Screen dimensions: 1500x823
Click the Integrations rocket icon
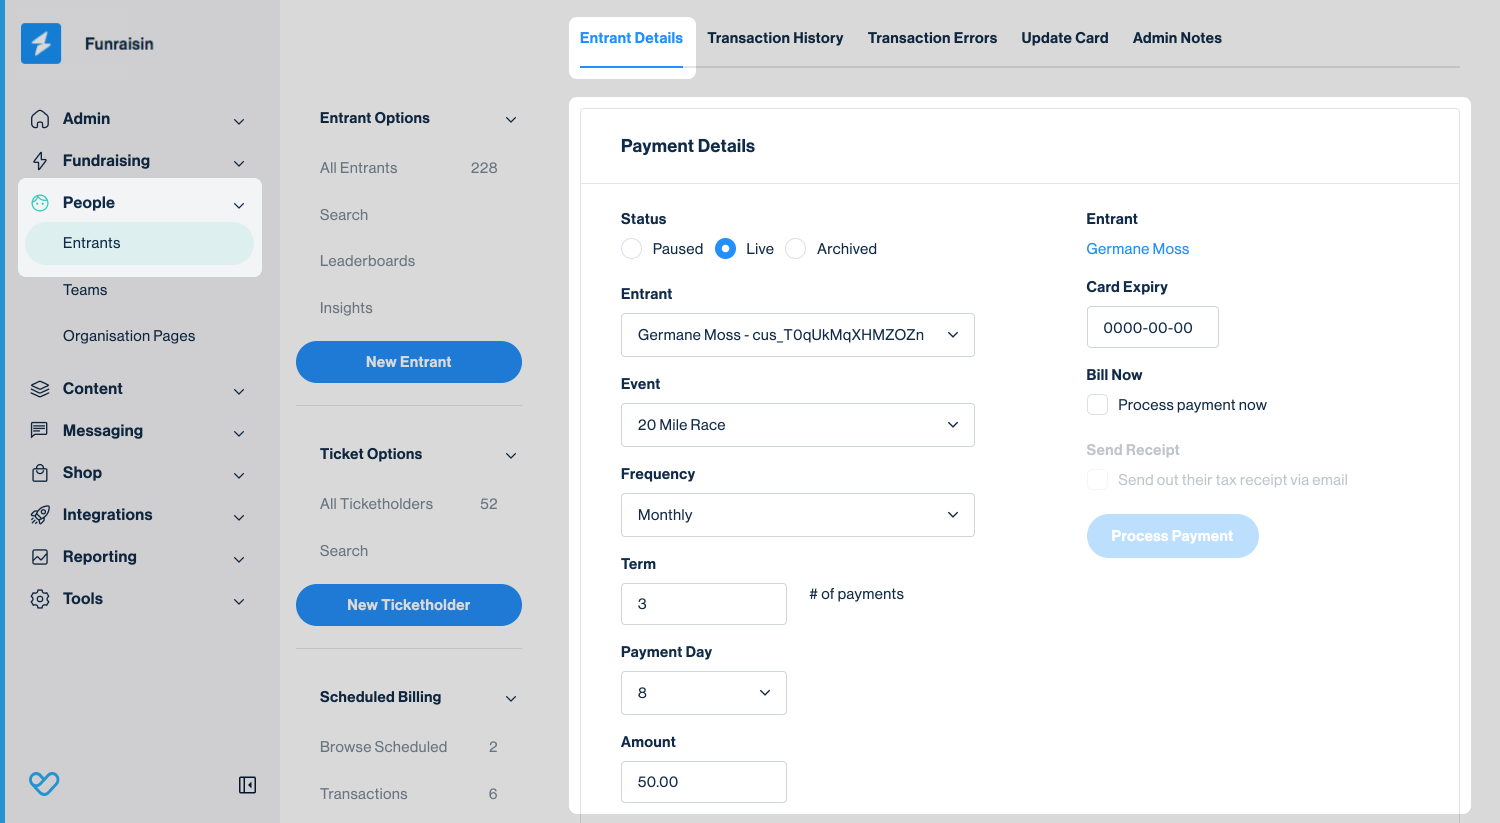[40, 515]
